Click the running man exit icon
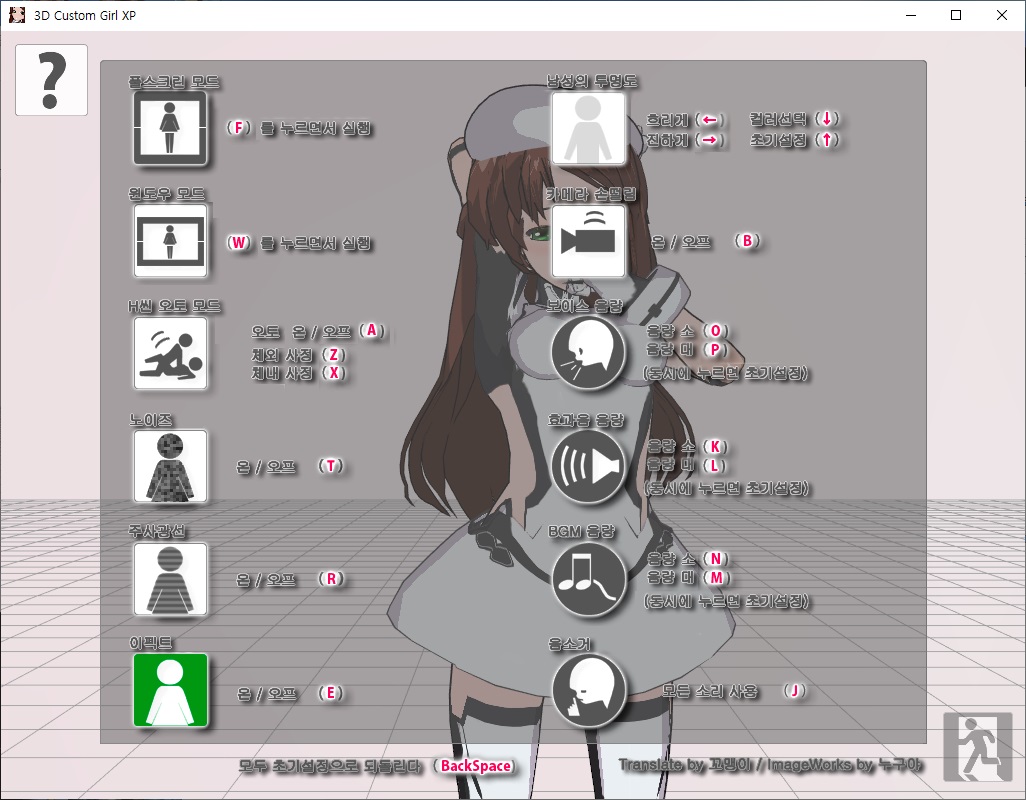The height and width of the screenshot is (800, 1026). [977, 746]
